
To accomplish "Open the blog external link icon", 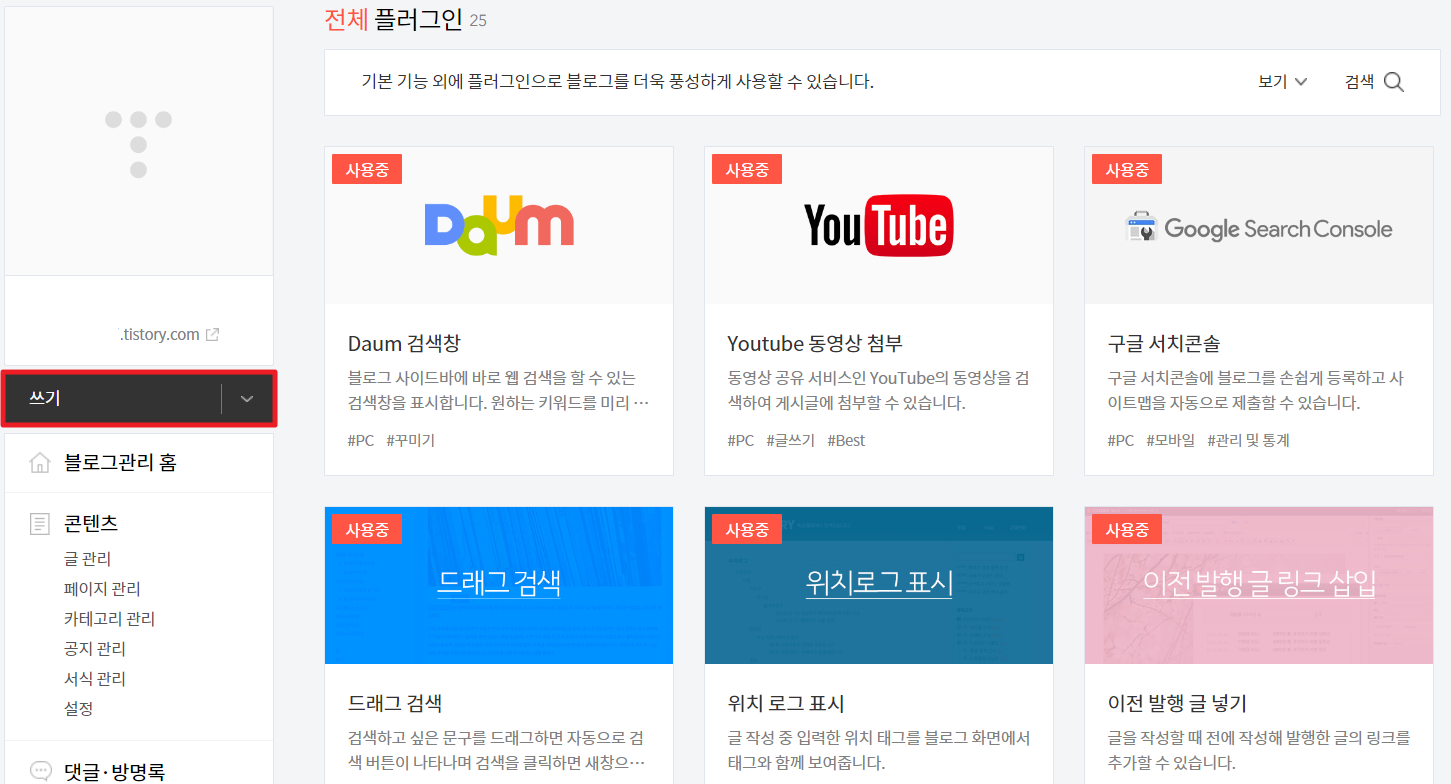I will point(212,335).
